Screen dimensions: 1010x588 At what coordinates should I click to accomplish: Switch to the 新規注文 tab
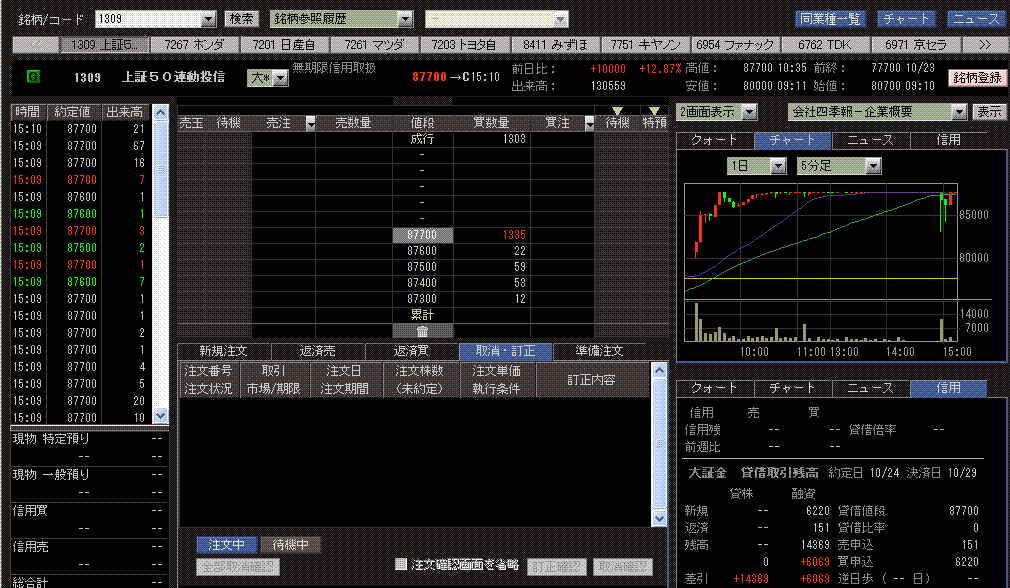(x=223, y=351)
